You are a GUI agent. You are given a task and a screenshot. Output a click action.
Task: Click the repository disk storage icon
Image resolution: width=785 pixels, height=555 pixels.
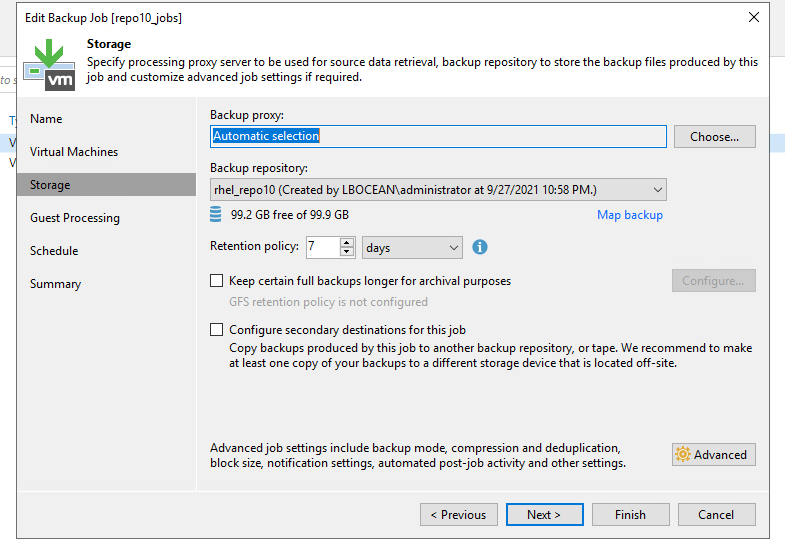(x=216, y=215)
